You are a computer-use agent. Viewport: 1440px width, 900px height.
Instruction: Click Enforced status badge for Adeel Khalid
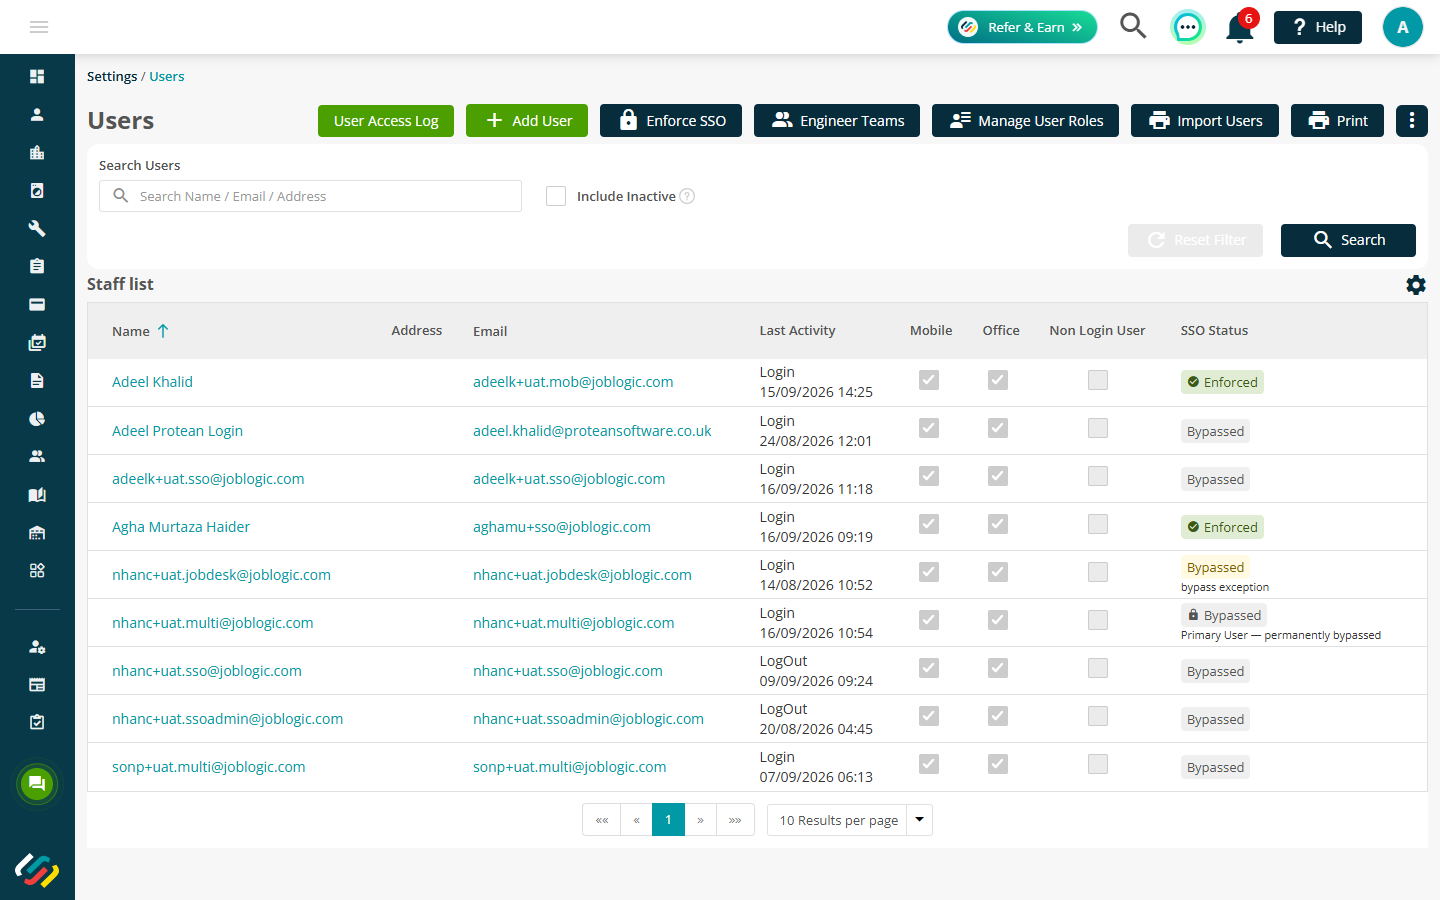1222,382
